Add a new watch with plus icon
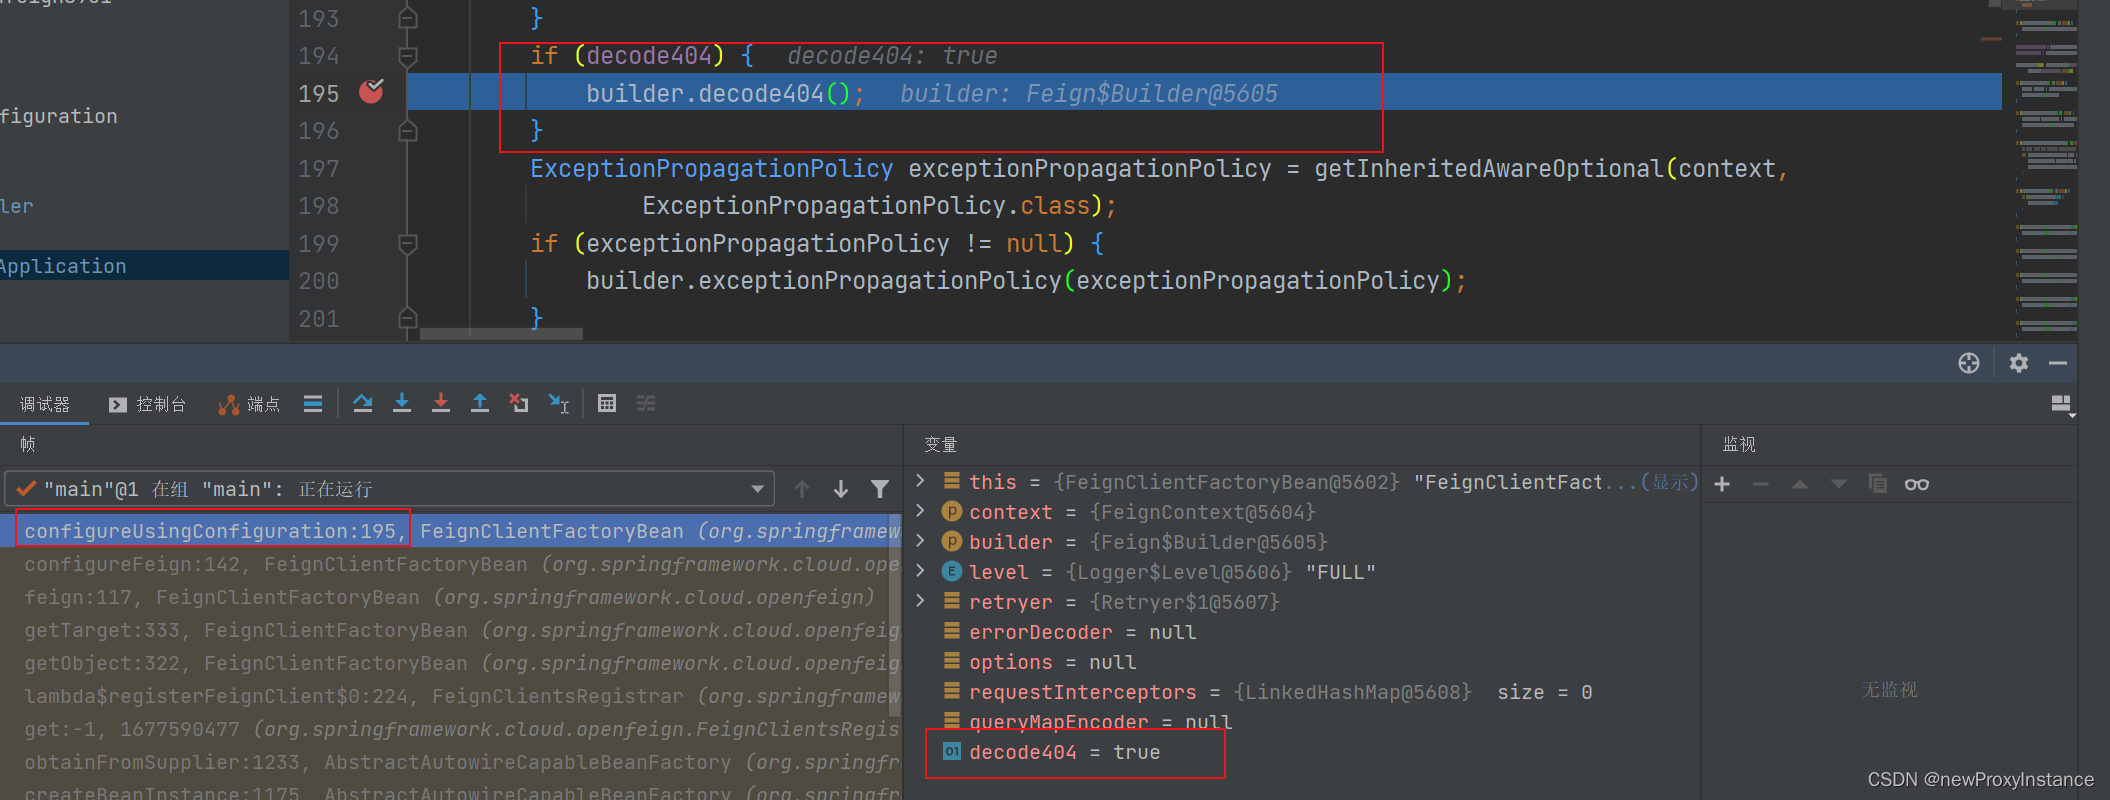 tap(1722, 485)
